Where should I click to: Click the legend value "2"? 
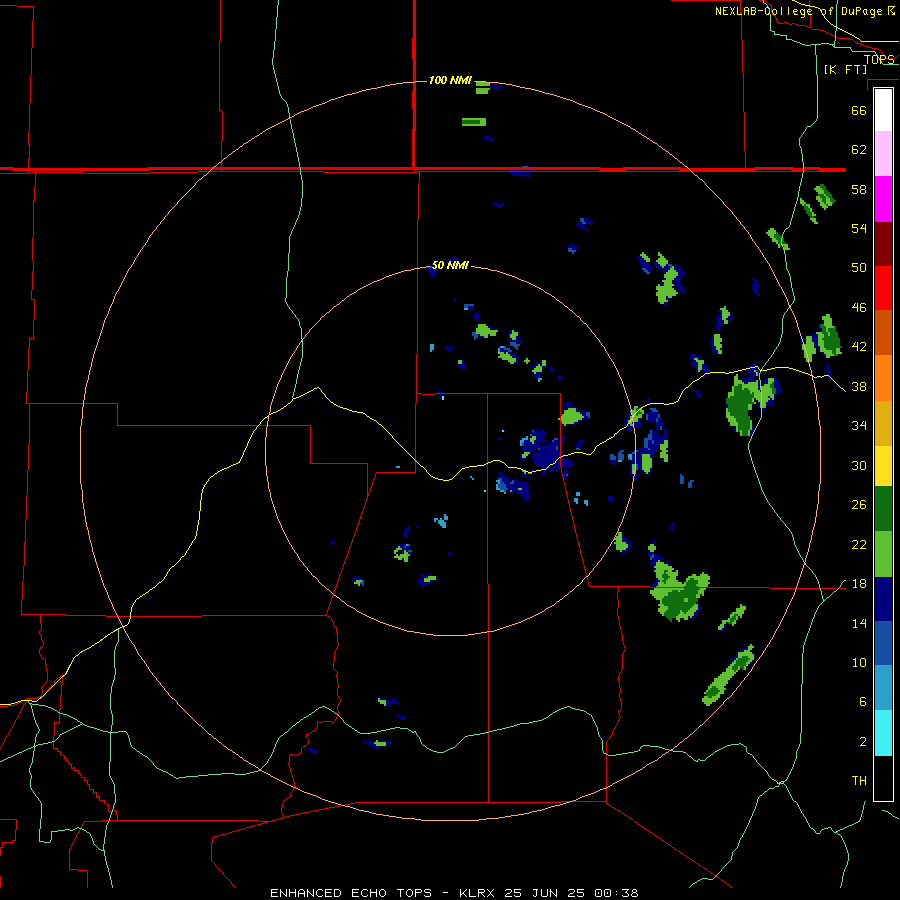[862, 742]
